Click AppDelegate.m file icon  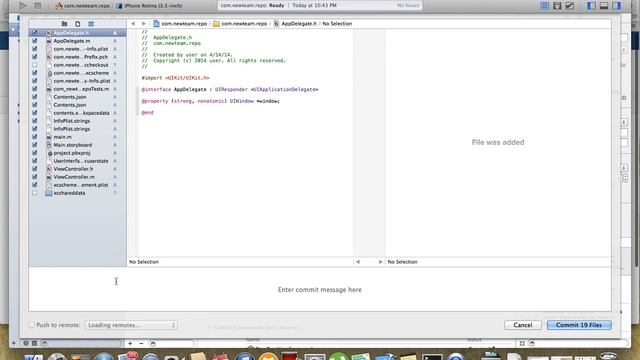49,41
